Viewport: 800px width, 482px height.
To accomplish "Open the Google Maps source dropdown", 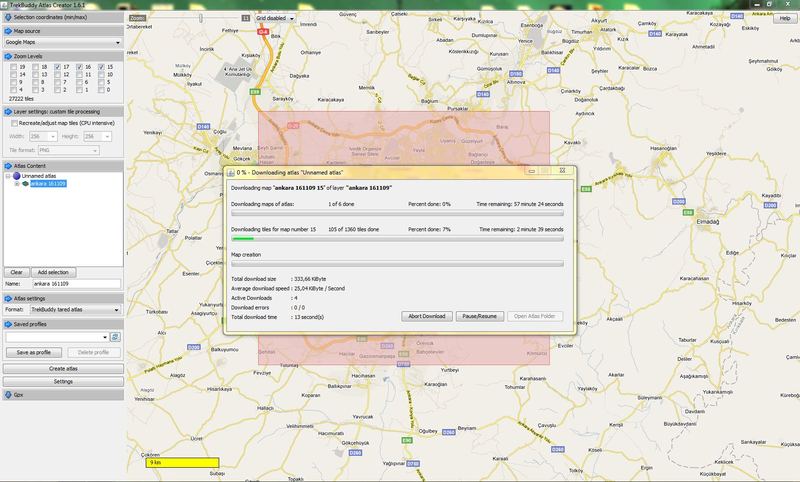I will pos(118,43).
